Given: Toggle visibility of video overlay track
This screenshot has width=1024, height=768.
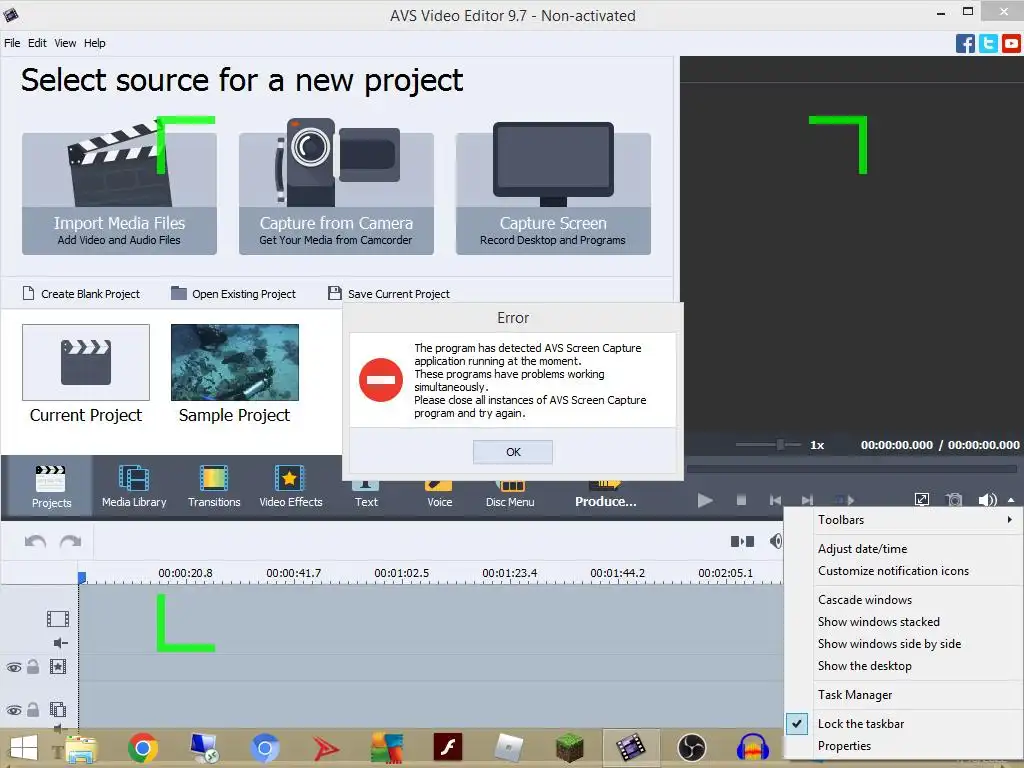Looking at the screenshot, I should click(14, 709).
